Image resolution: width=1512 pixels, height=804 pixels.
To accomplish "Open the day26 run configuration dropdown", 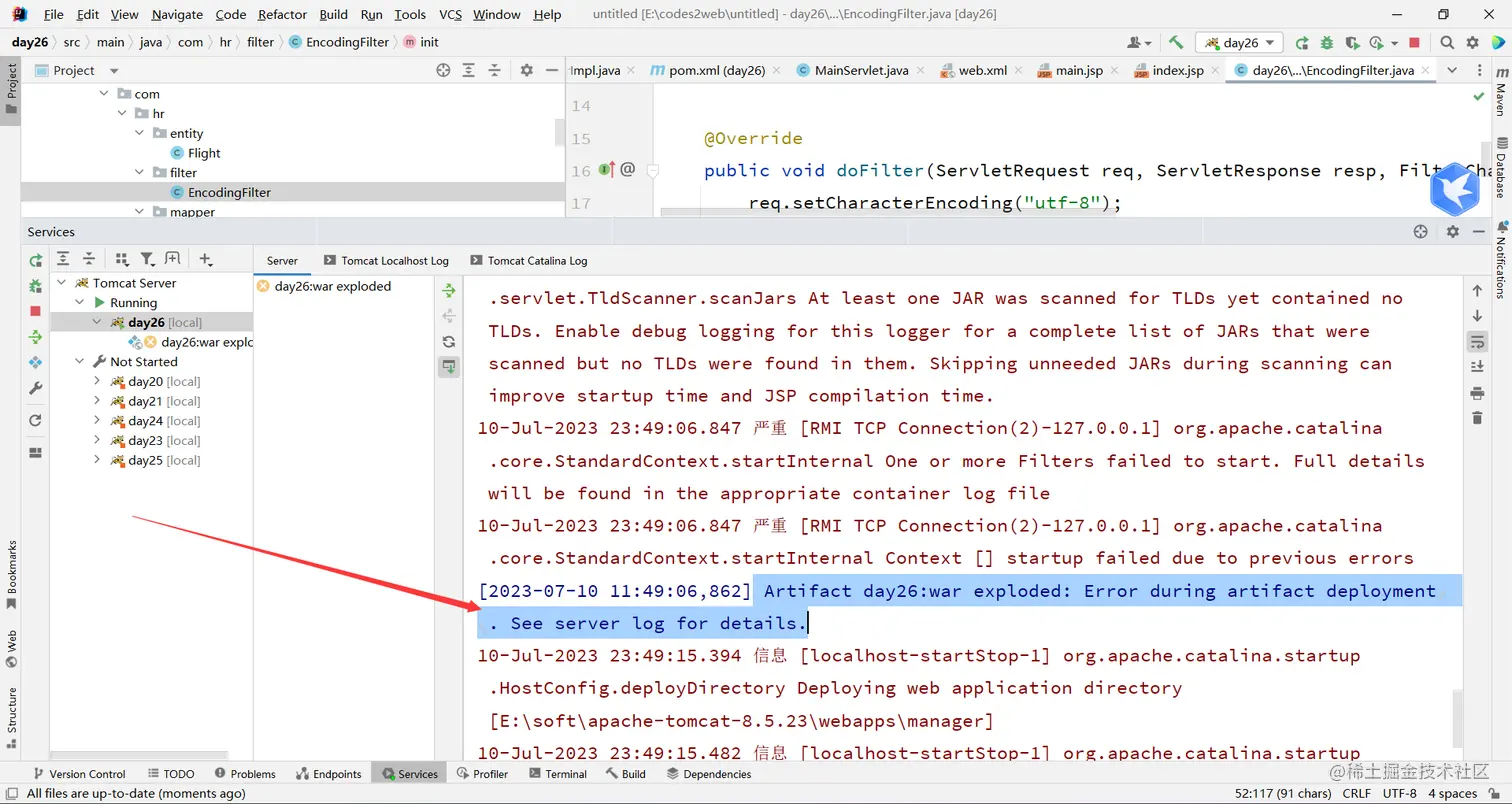I will (1240, 43).
